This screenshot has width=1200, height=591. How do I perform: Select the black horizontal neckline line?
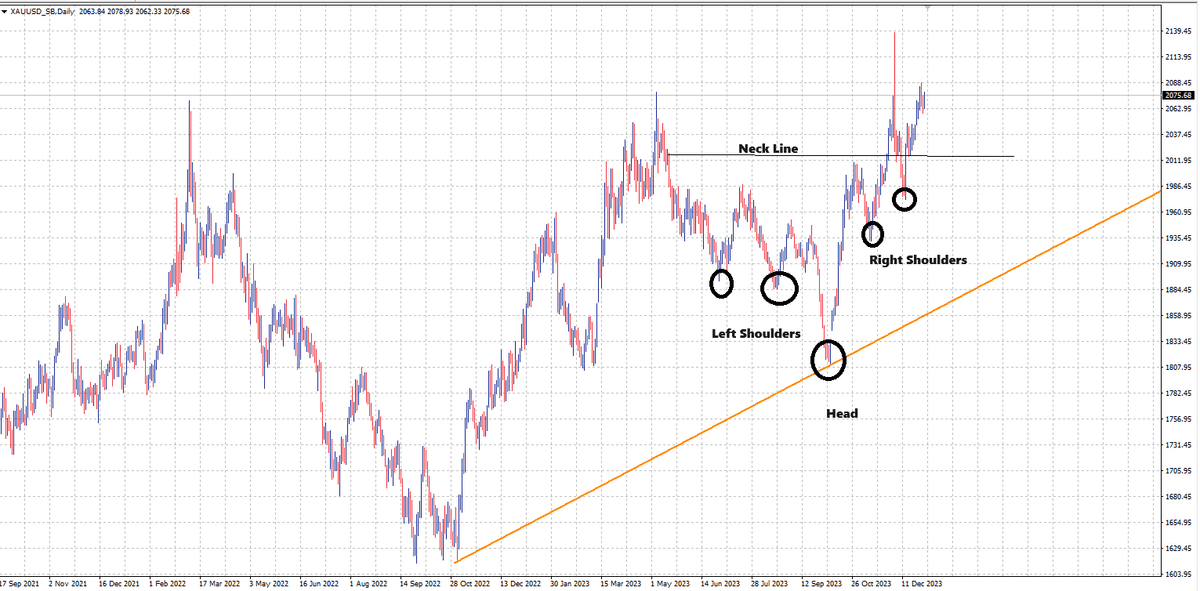(840, 155)
